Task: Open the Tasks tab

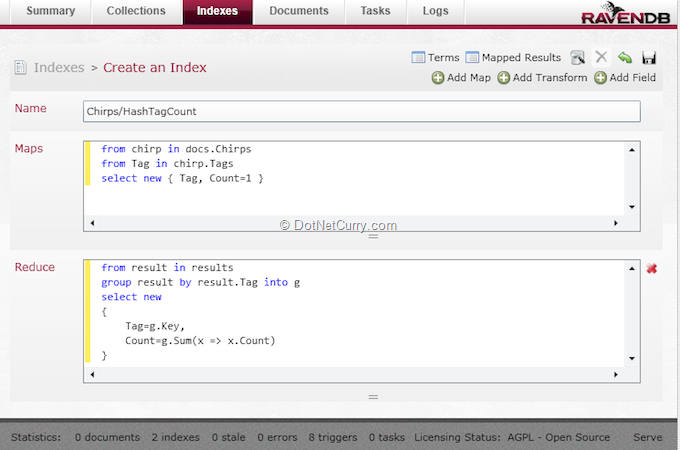Action: 376,11
